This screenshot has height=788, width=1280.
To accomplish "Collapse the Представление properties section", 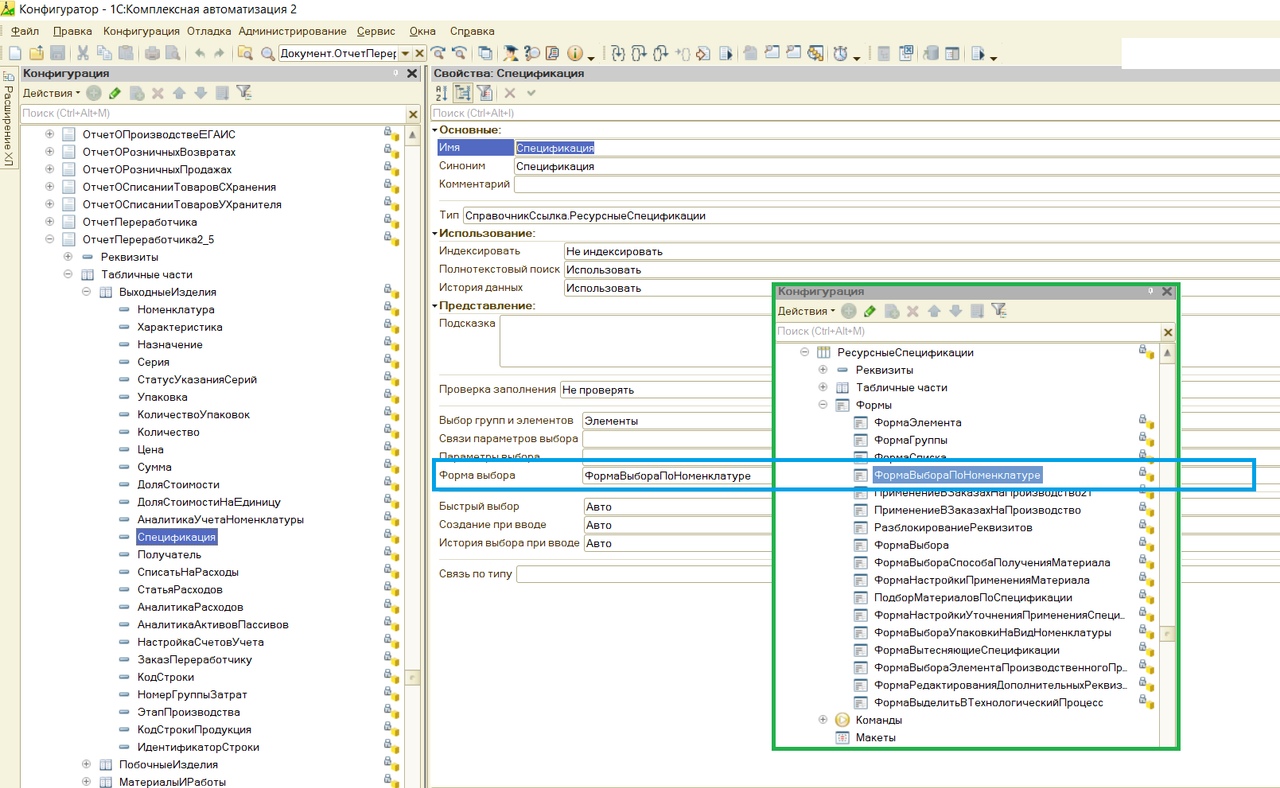I will 435,305.
